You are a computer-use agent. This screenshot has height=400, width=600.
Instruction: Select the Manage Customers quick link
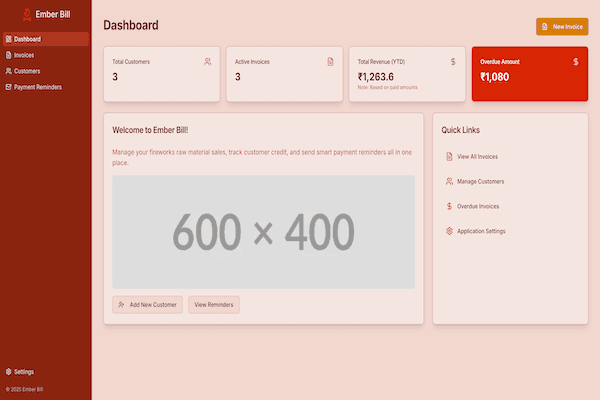click(480, 181)
